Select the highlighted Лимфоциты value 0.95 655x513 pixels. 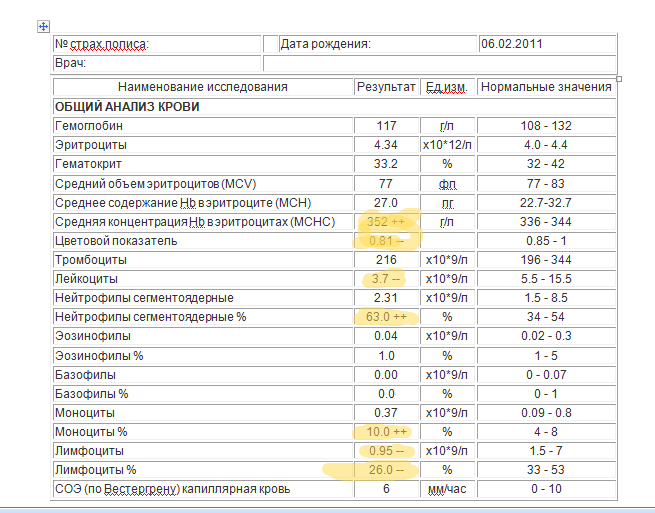point(386,451)
